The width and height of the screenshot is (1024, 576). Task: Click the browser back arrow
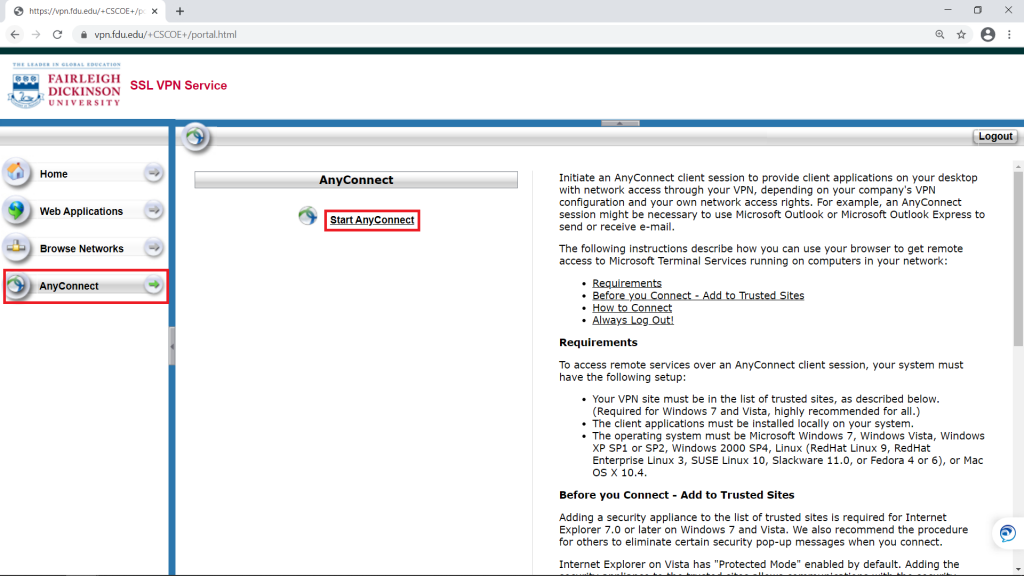(x=15, y=35)
